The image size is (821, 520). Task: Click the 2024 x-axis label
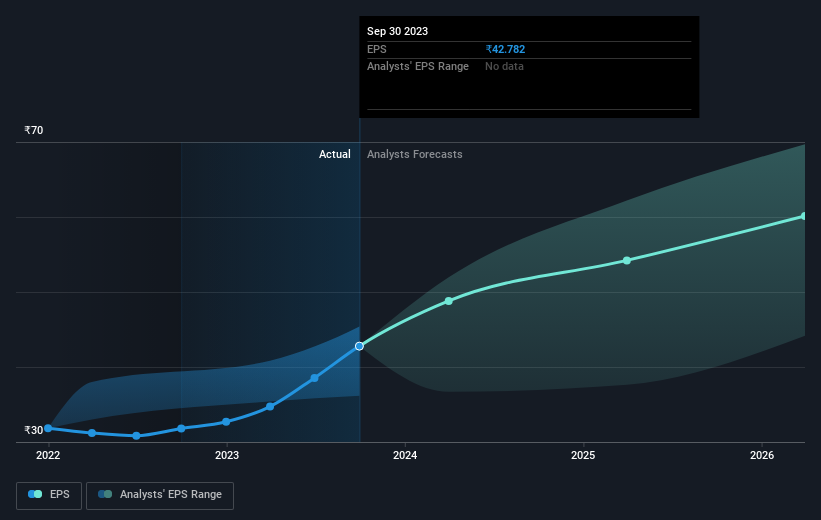pyautogui.click(x=405, y=455)
